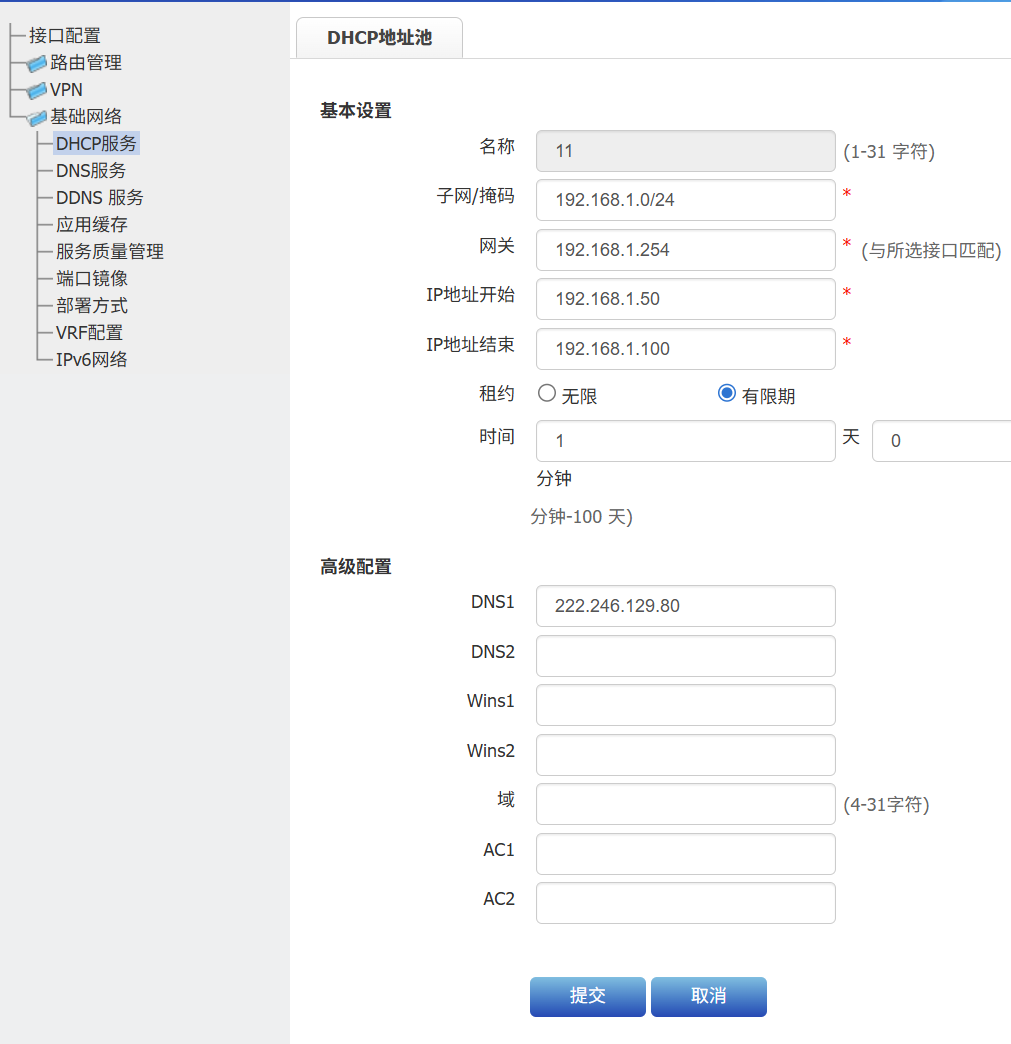Click the 基本设置 section heading
The height and width of the screenshot is (1044, 1011).
[x=356, y=111]
